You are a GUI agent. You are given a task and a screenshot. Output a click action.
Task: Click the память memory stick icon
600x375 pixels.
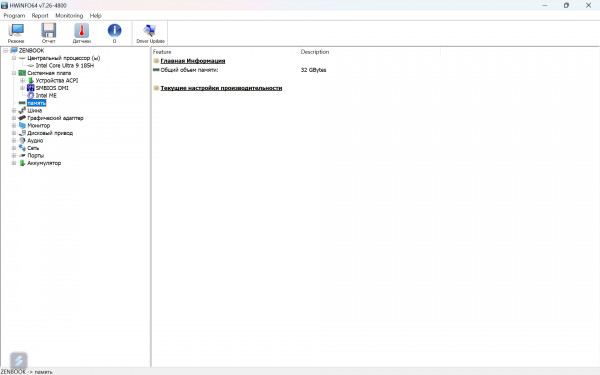(22, 103)
